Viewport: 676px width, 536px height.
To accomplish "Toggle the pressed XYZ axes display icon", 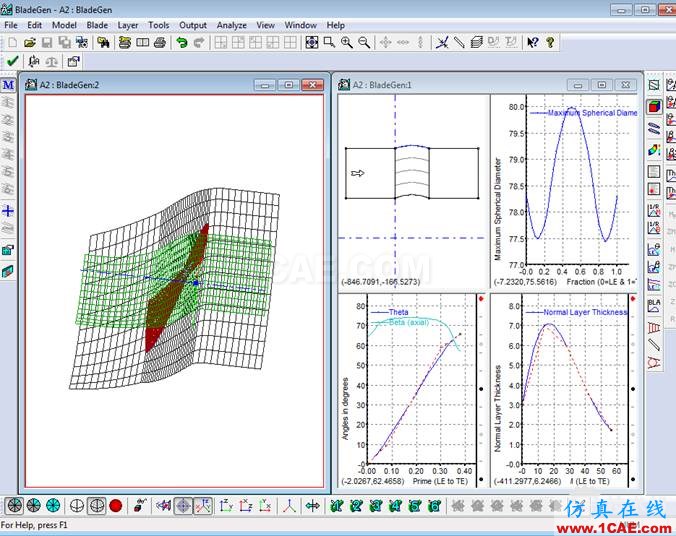I will click(203, 505).
